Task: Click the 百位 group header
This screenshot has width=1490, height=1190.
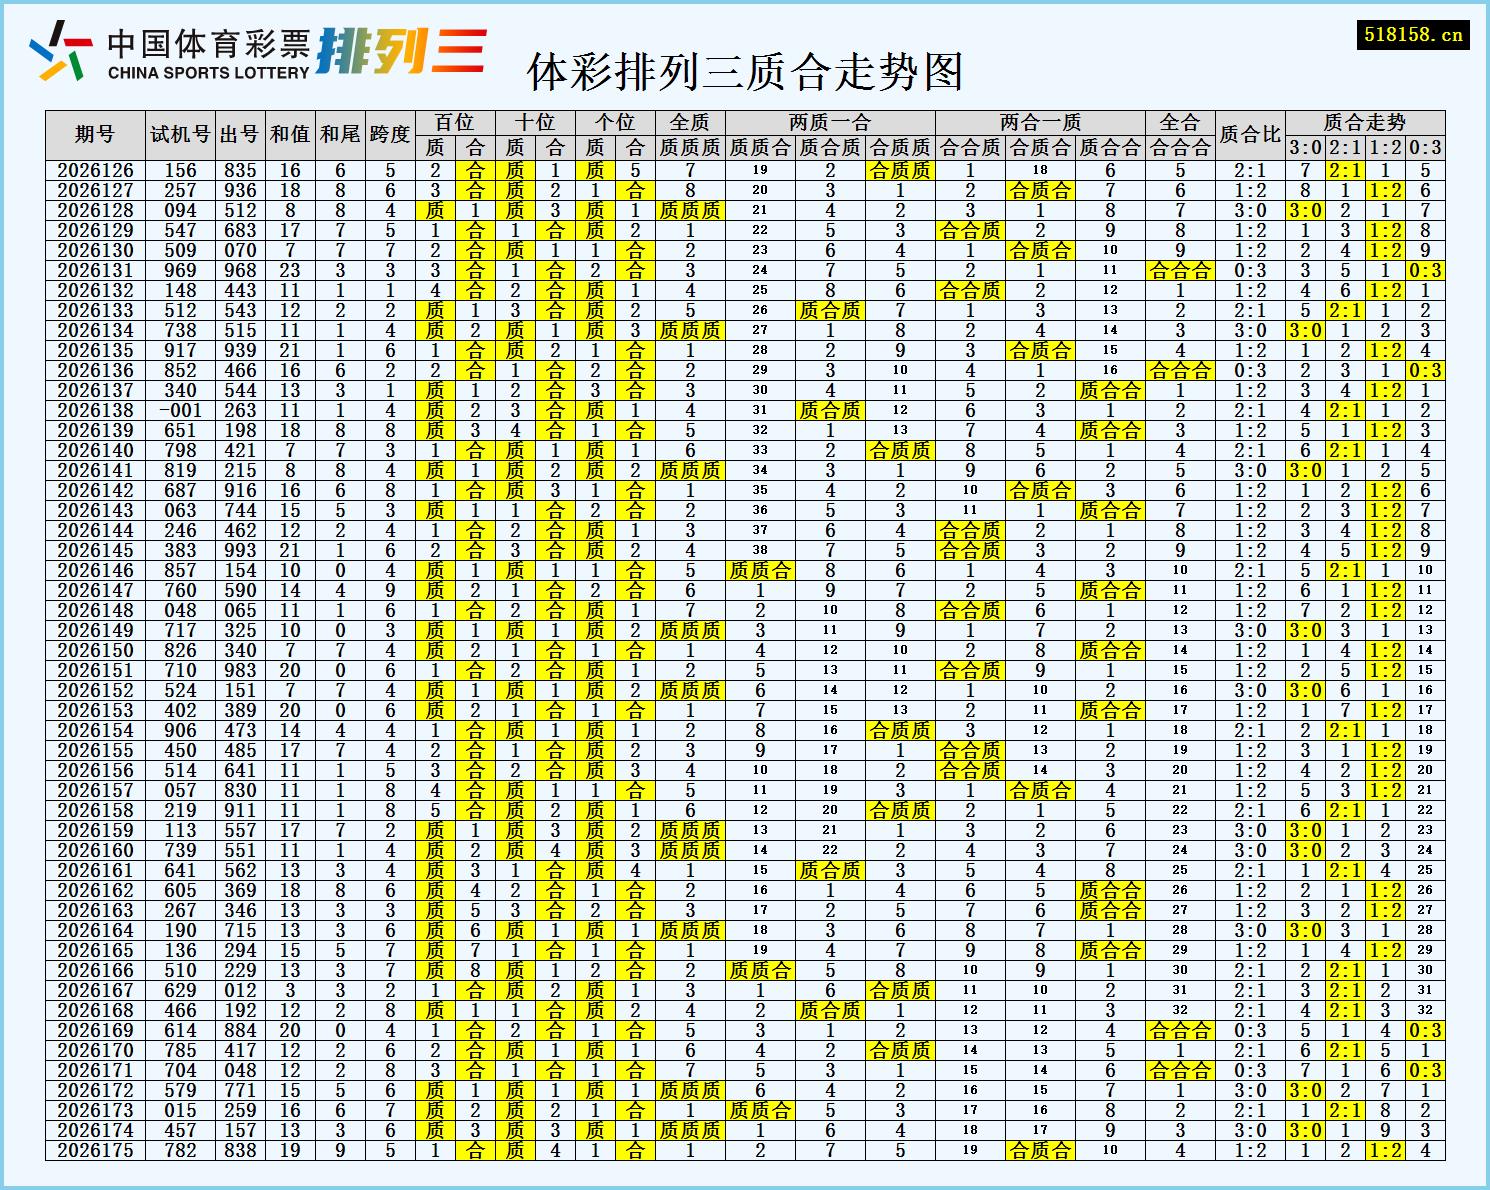Action: pos(455,123)
